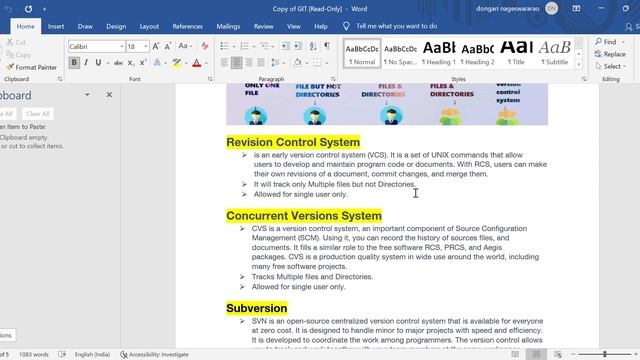The width and height of the screenshot is (640, 360).
Task: Open Ribbon Display Options icon
Action: (576, 9)
